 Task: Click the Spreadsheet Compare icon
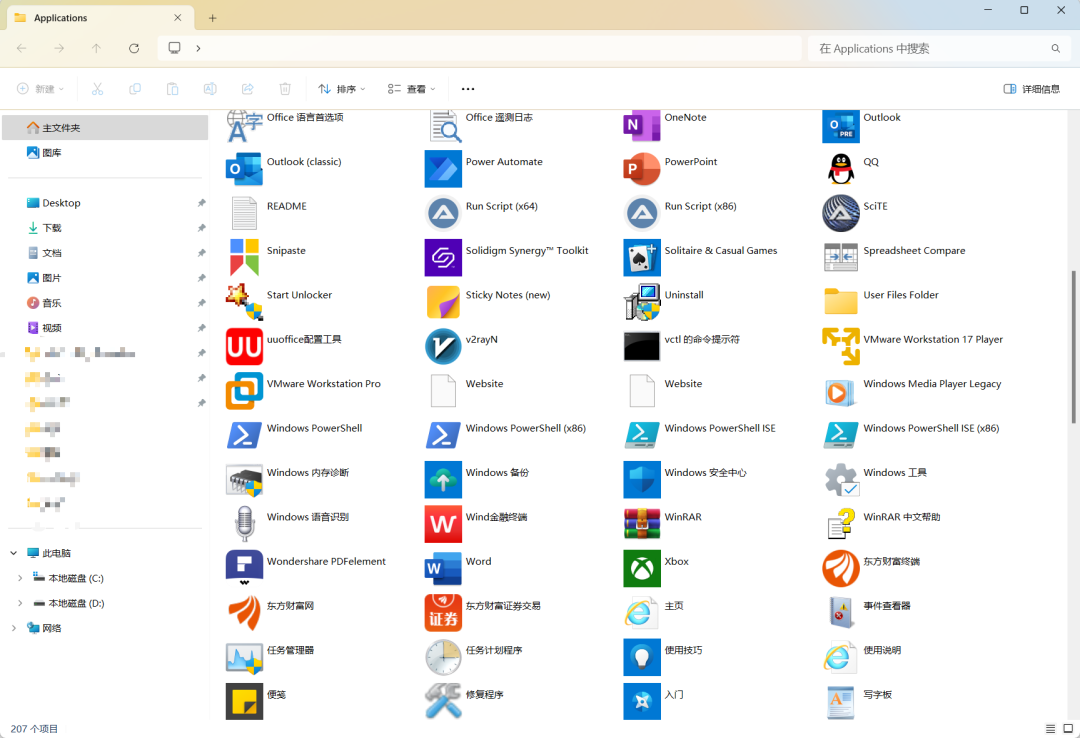(x=840, y=257)
